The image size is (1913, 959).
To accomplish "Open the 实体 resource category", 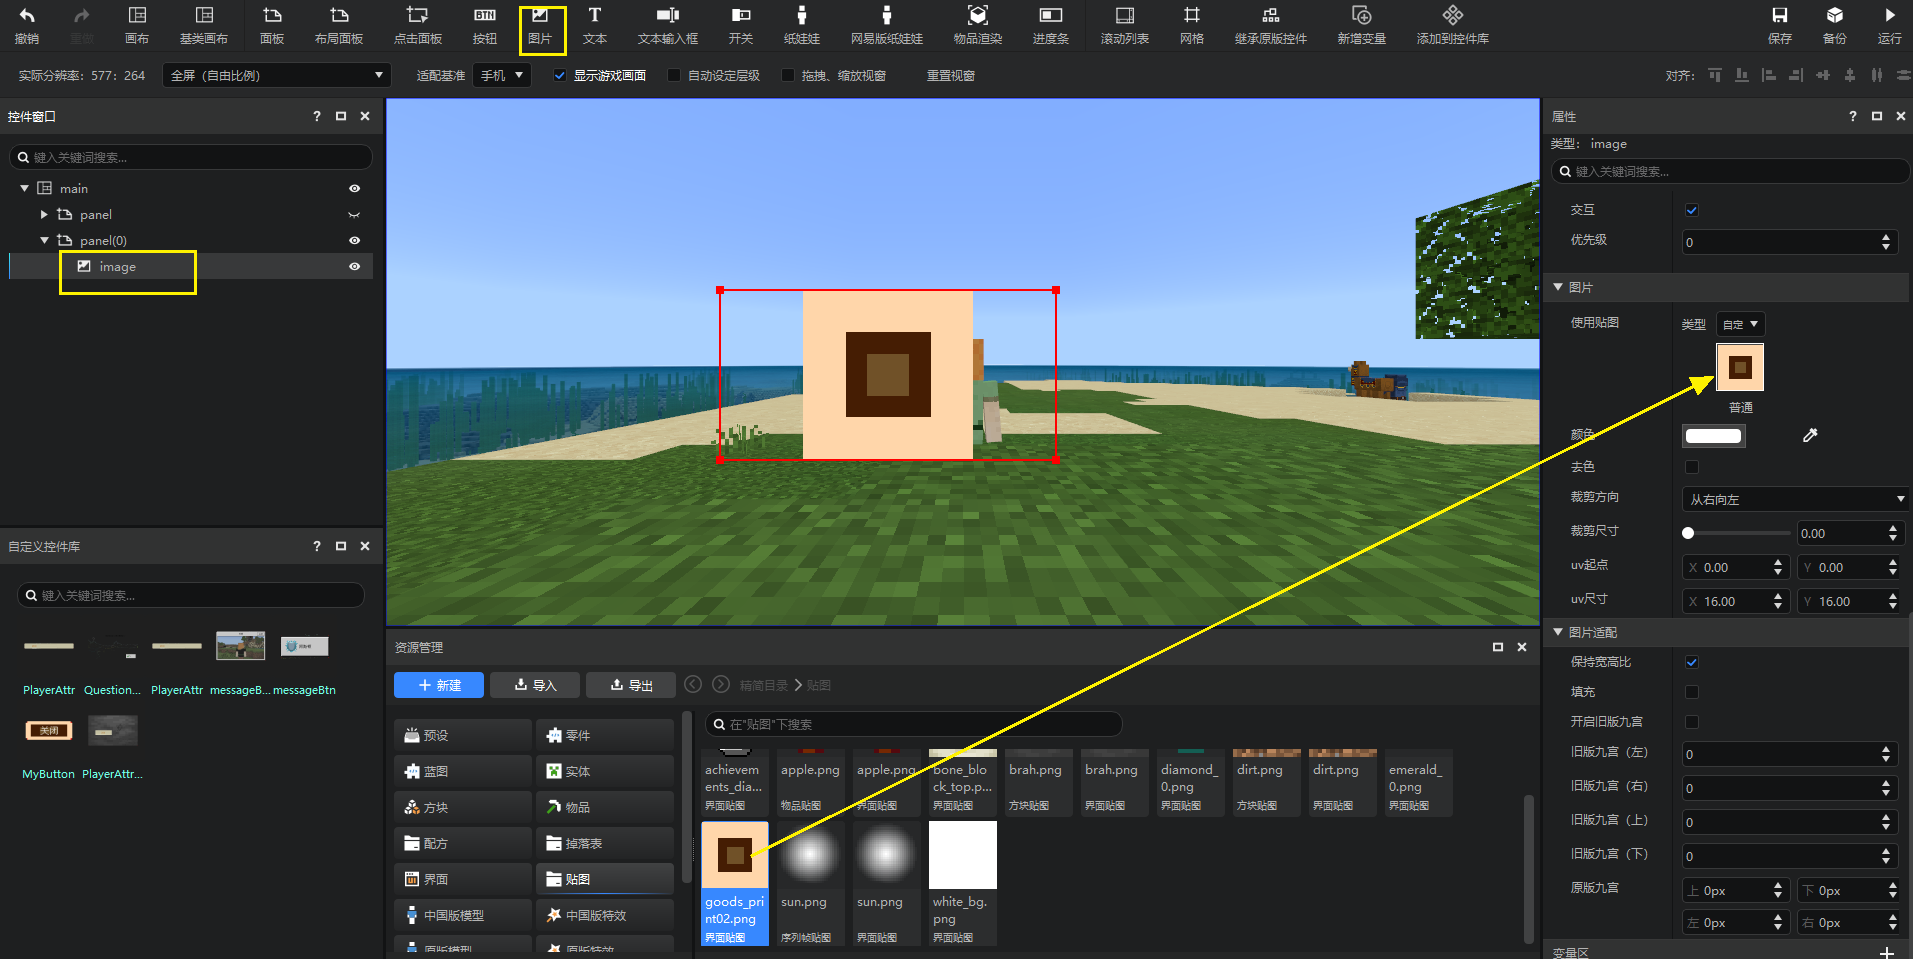I will [605, 771].
